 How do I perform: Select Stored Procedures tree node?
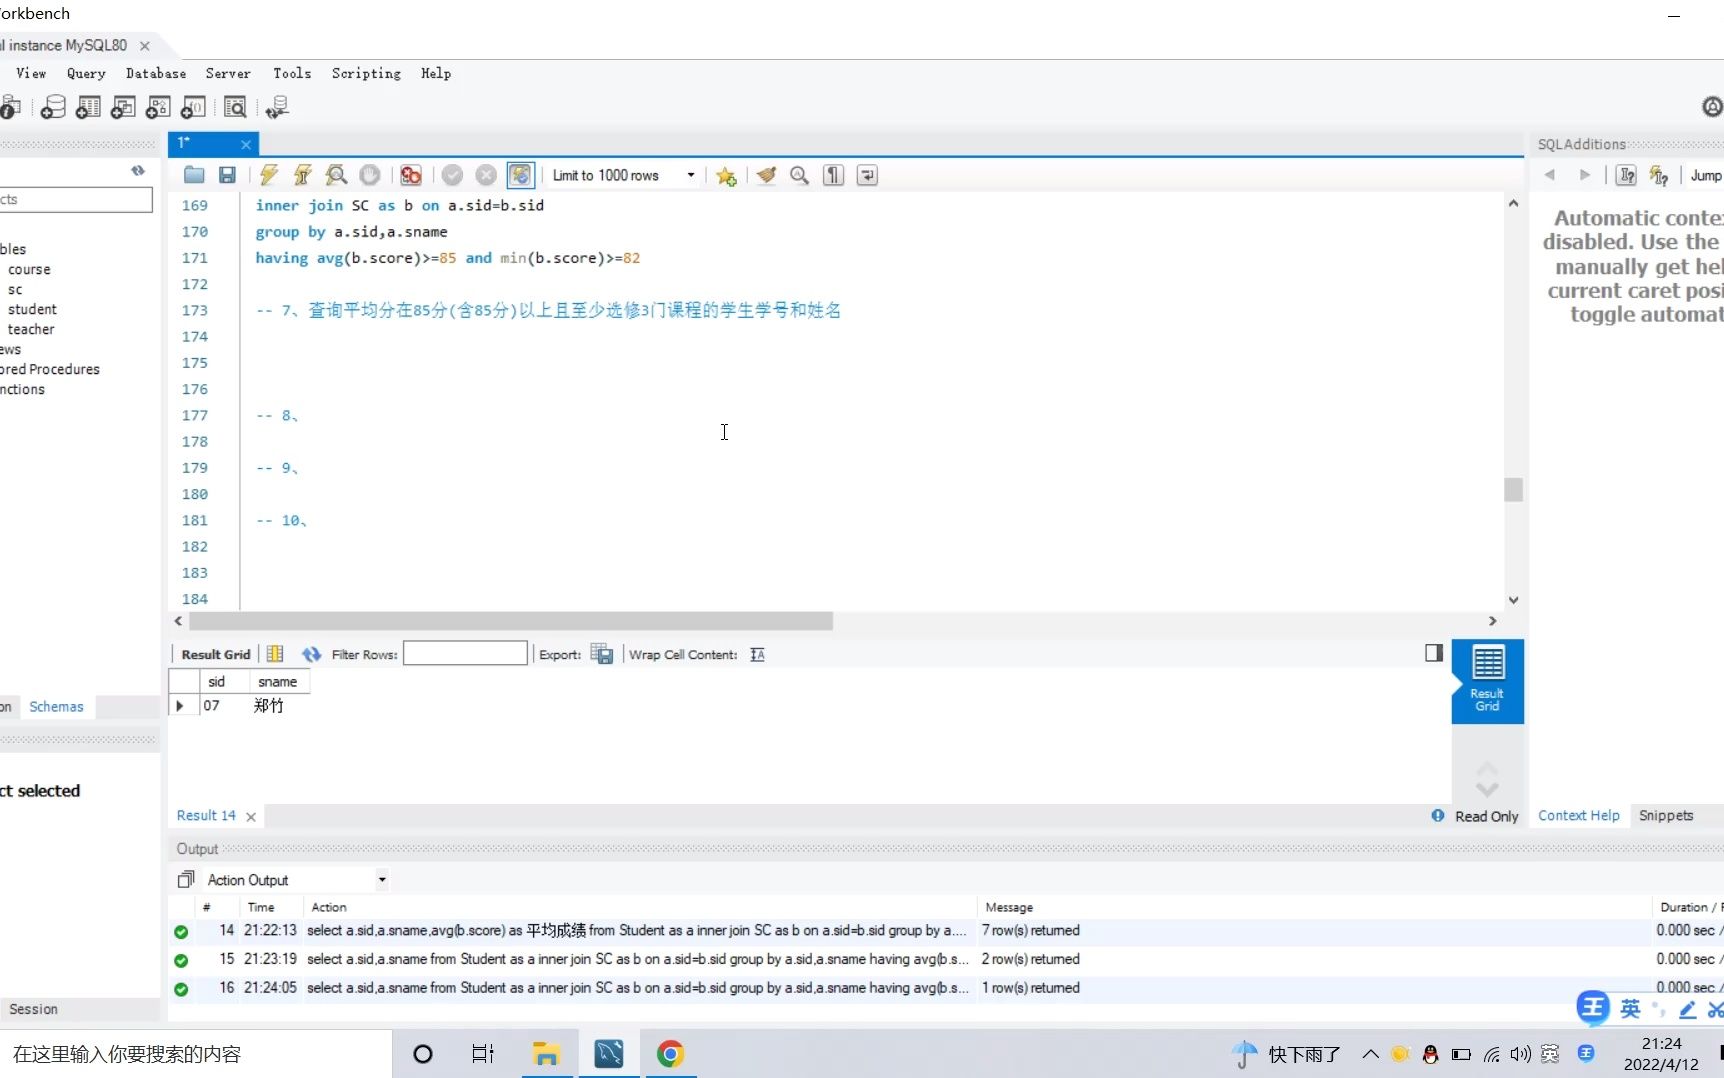click(50, 369)
